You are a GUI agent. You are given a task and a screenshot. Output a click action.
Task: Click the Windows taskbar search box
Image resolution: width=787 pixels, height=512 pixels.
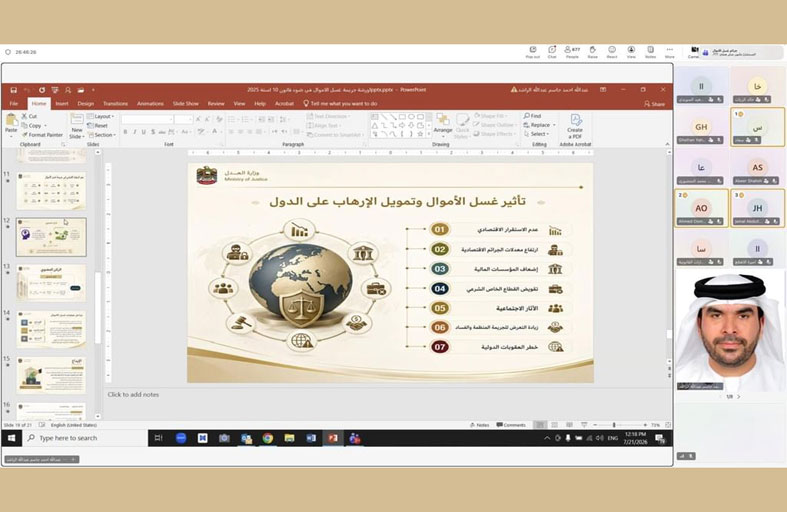[84, 438]
